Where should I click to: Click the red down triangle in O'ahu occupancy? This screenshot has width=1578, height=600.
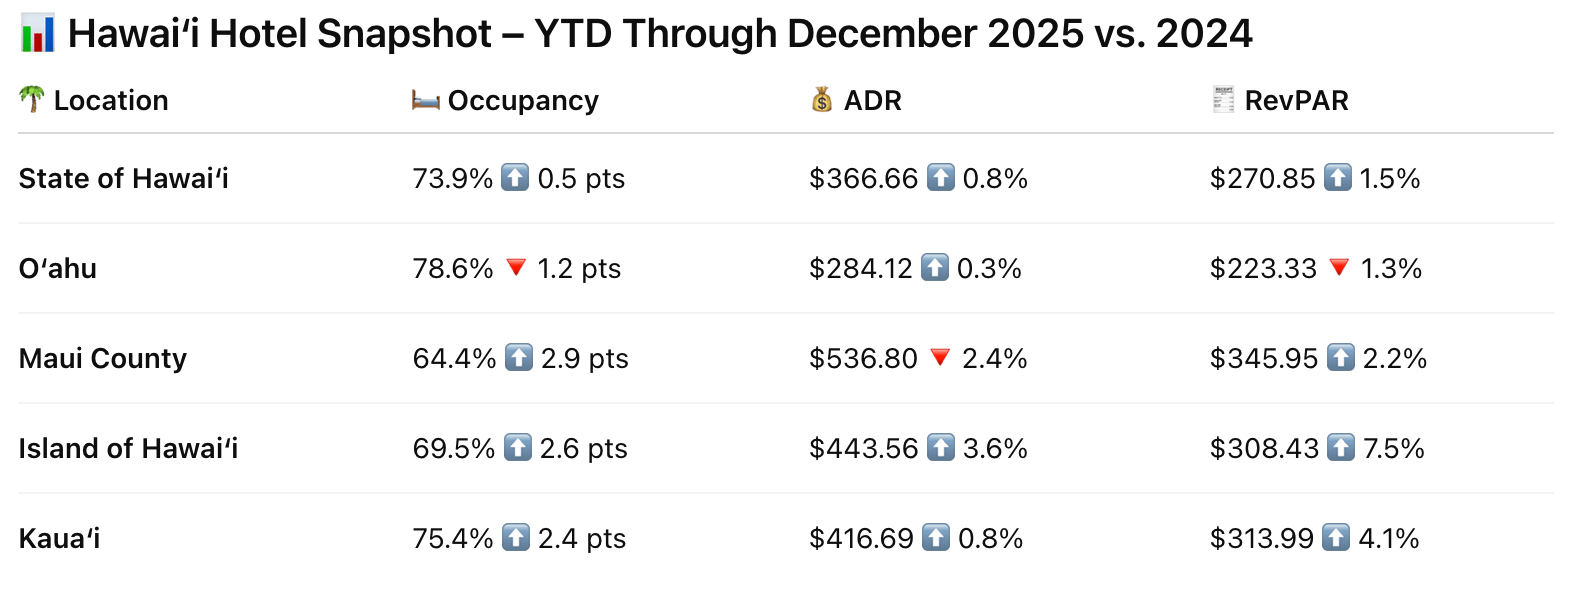tap(516, 268)
